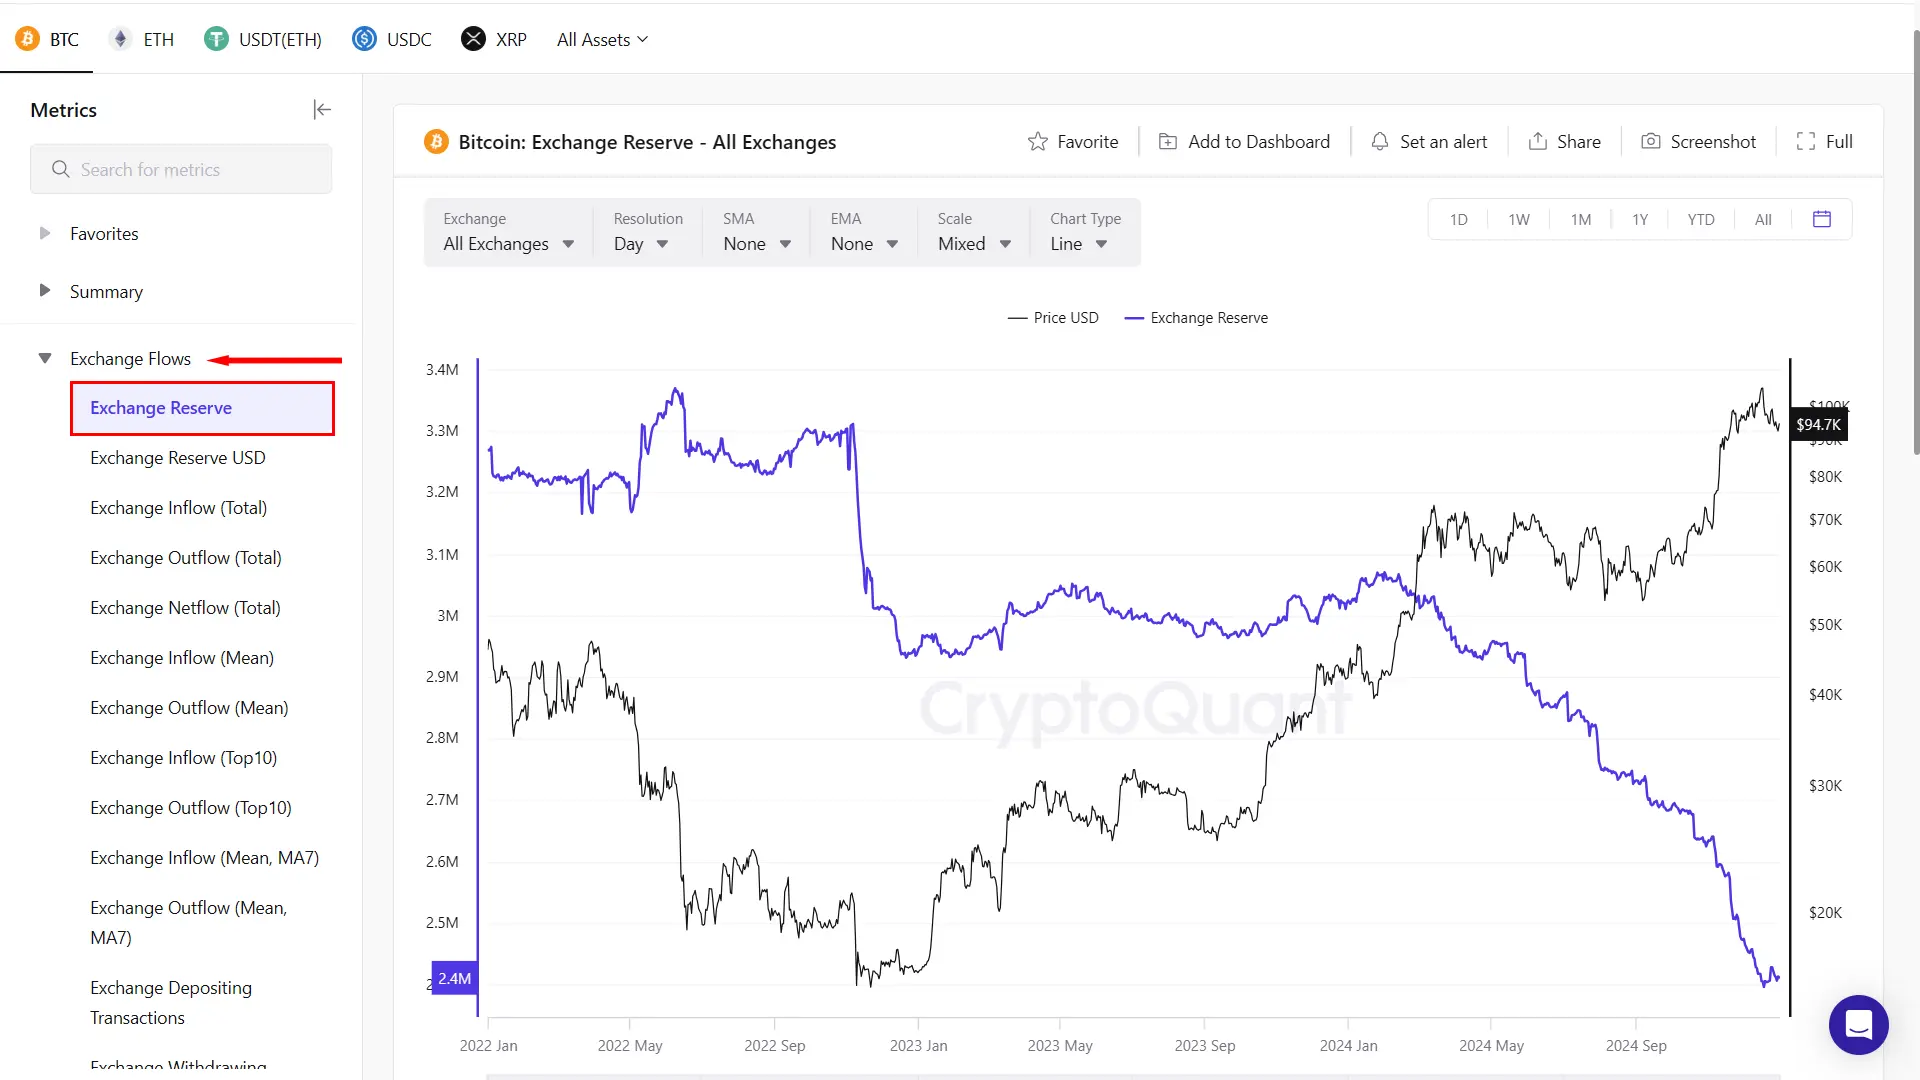Click the Share label
Screen dimensions: 1920x1080
coord(1579,142)
